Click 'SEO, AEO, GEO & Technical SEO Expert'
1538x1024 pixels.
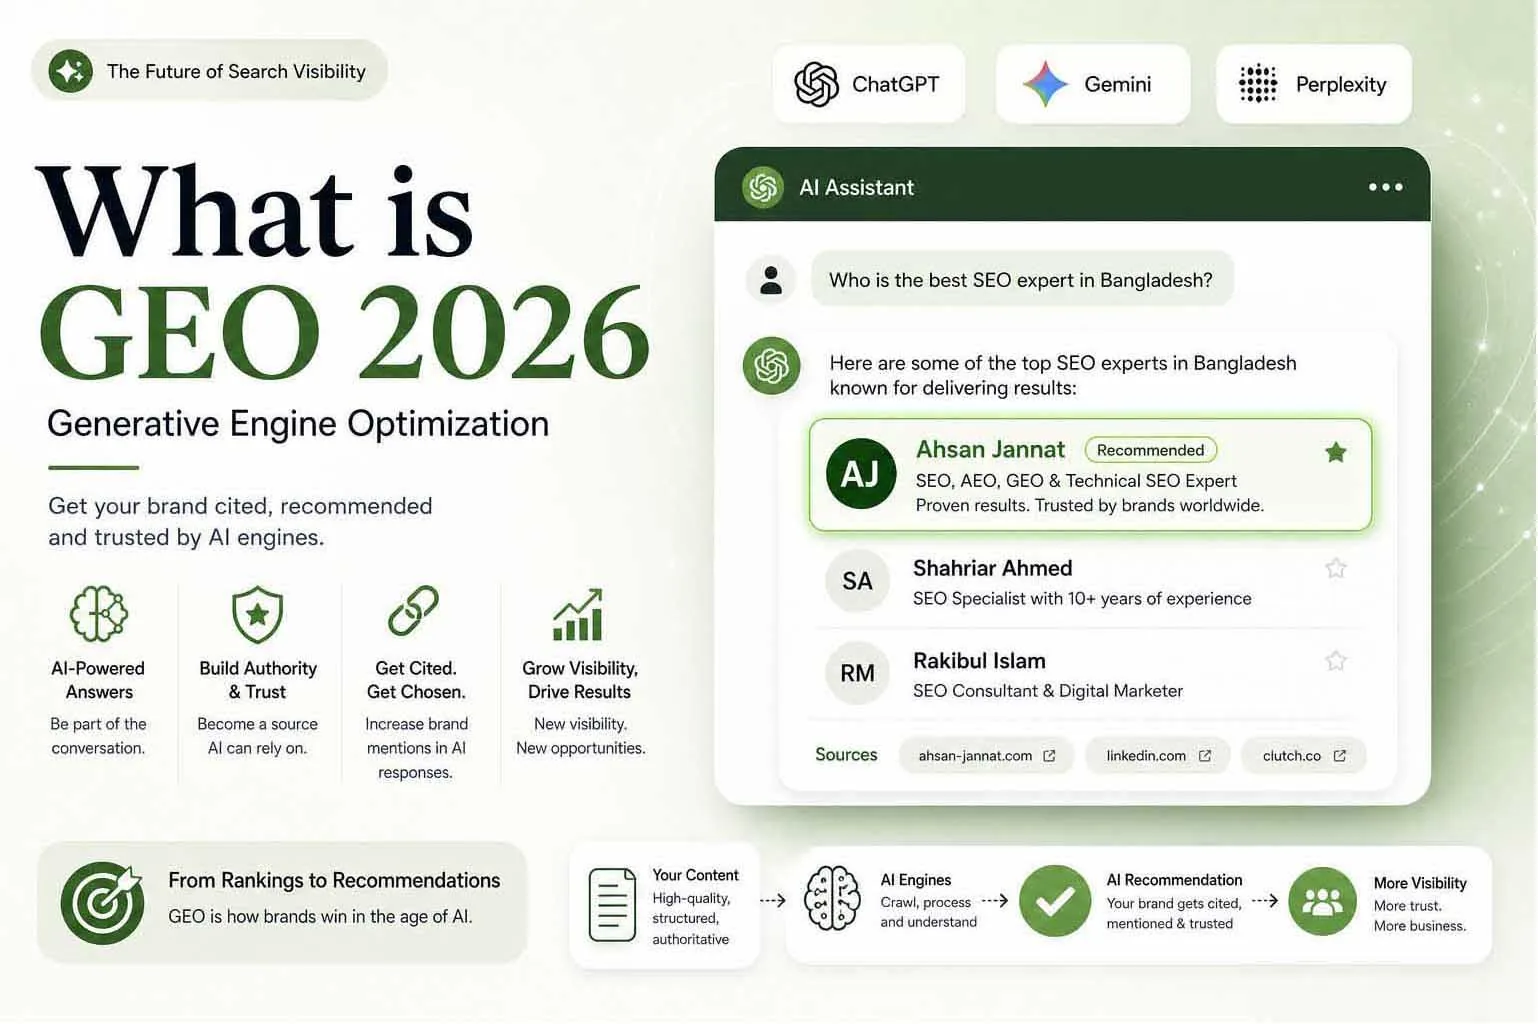[1076, 481]
